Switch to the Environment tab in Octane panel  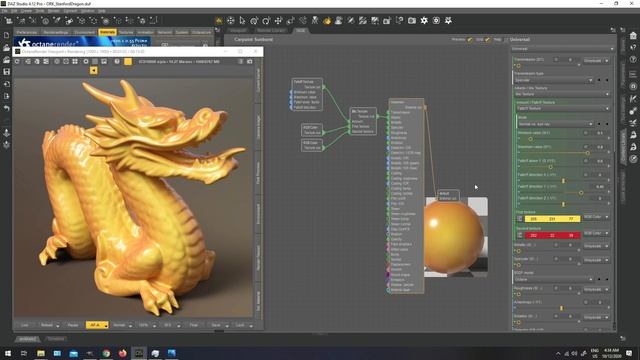pos(84,32)
